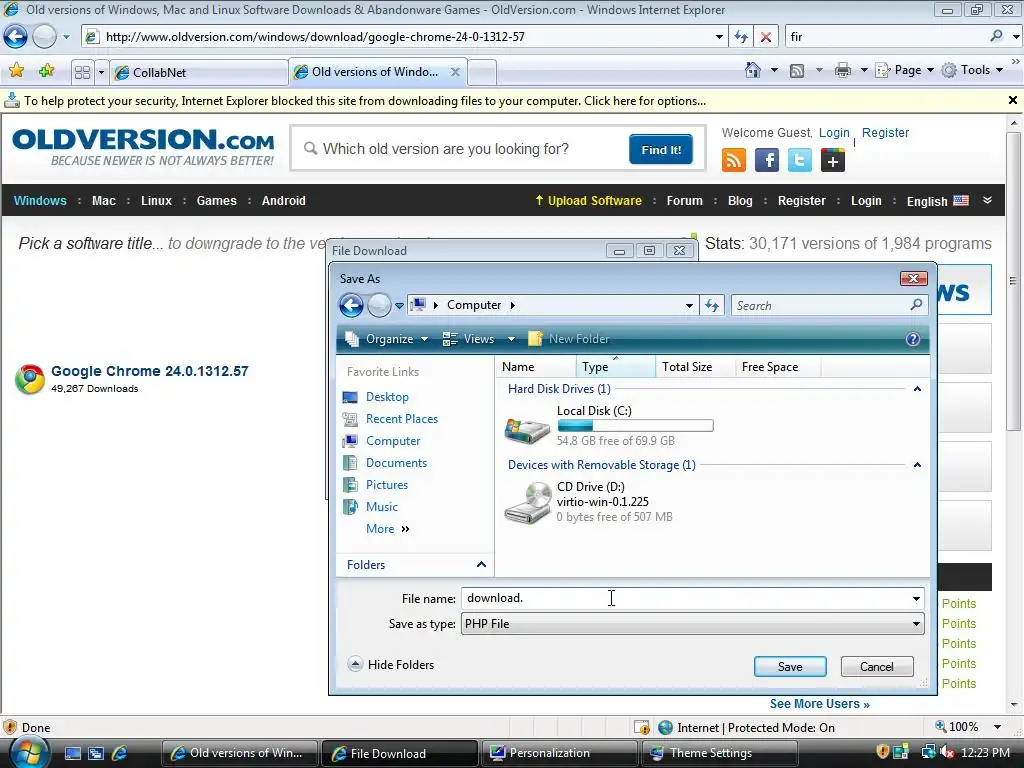1024x768 pixels.
Task: Open the Android section in site menu
Action: point(283,200)
